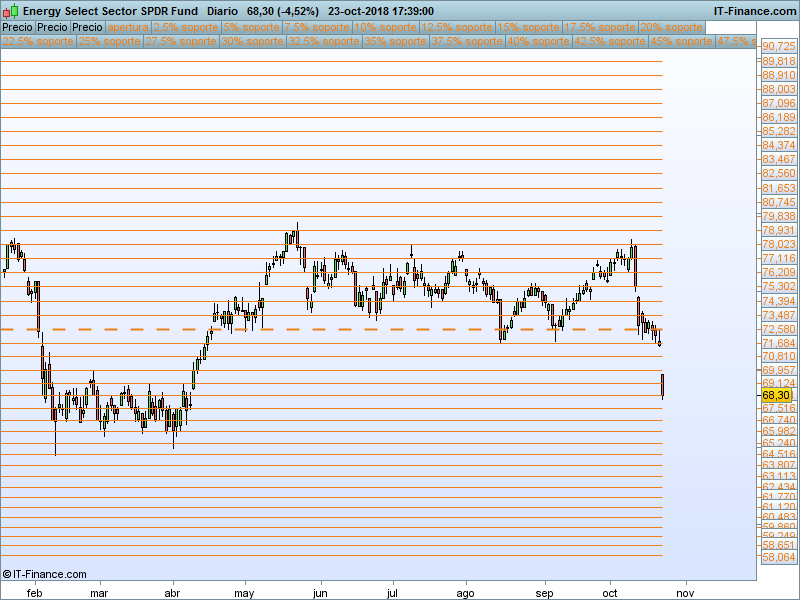Pick the 30% soporte label
The image size is (800, 600).
253,41
